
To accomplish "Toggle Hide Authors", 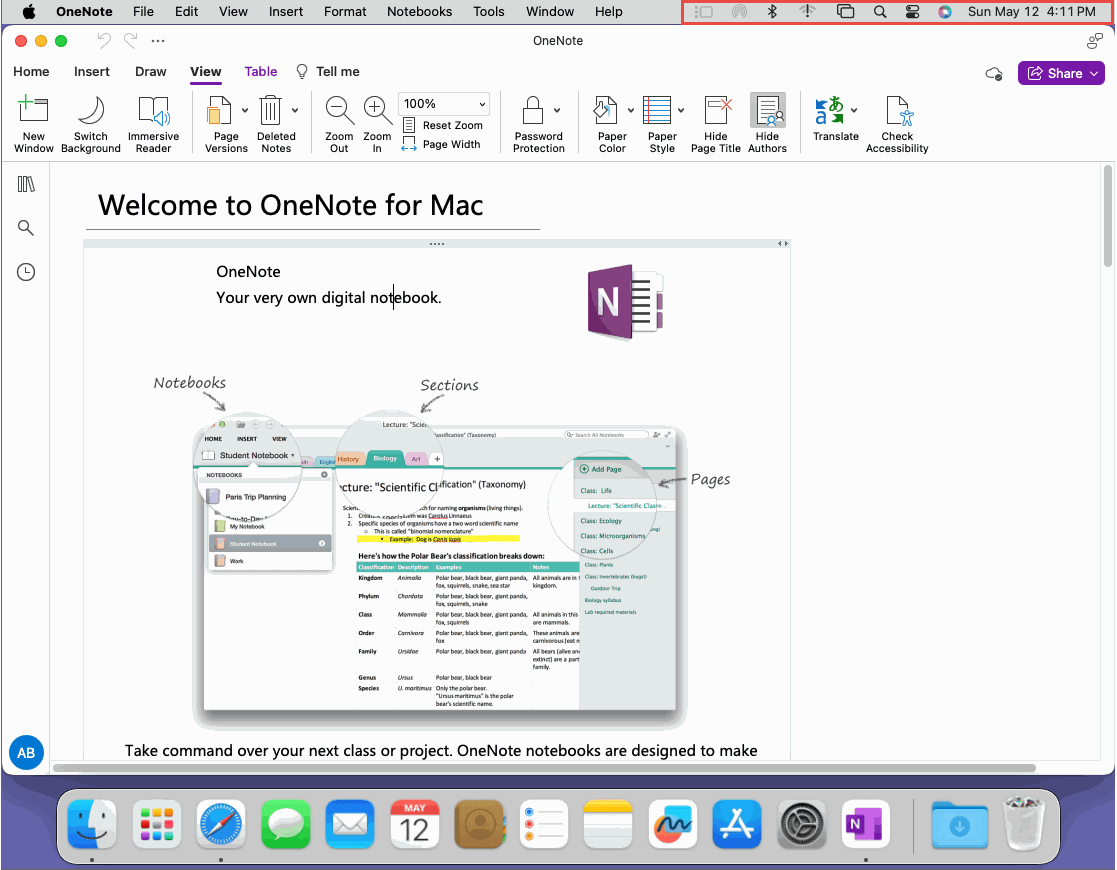I will pyautogui.click(x=767, y=124).
